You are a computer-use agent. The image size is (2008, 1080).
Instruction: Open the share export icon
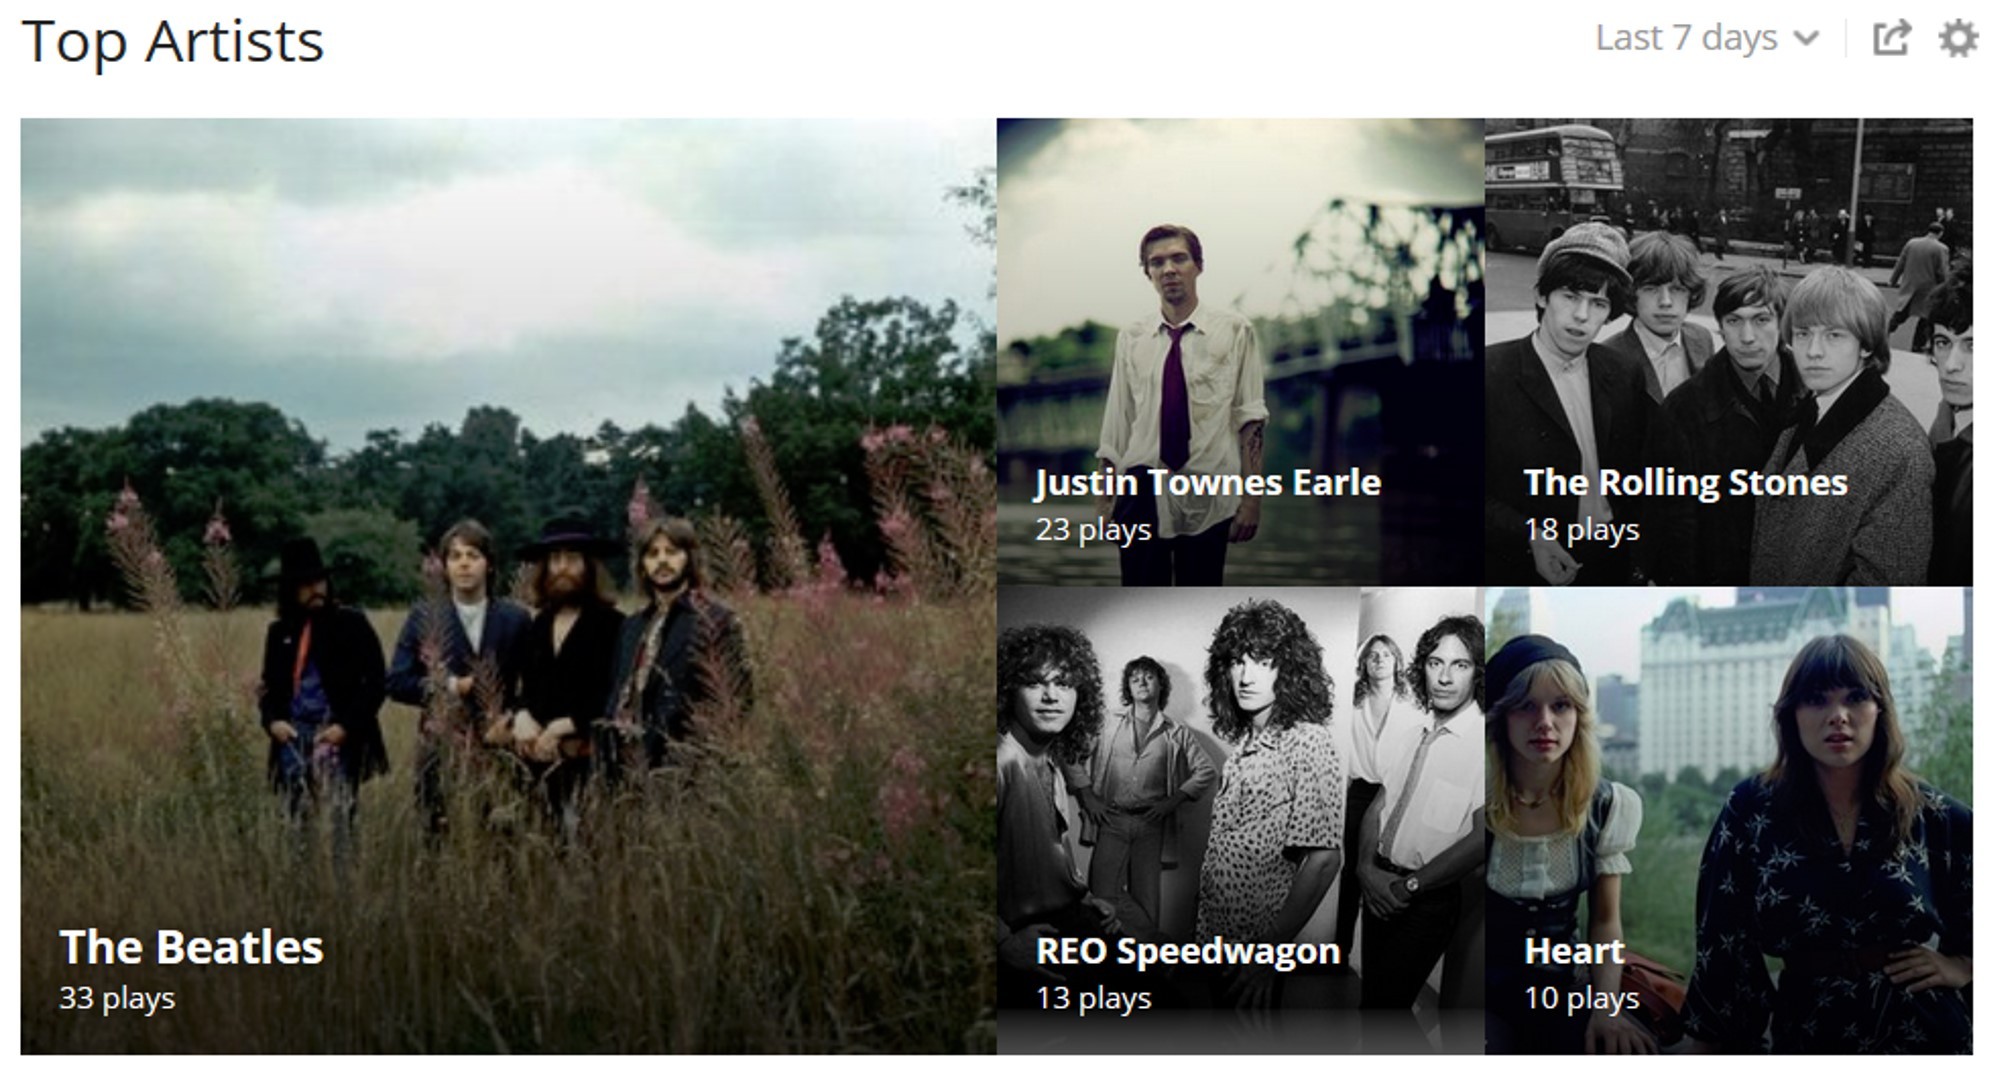(1891, 39)
